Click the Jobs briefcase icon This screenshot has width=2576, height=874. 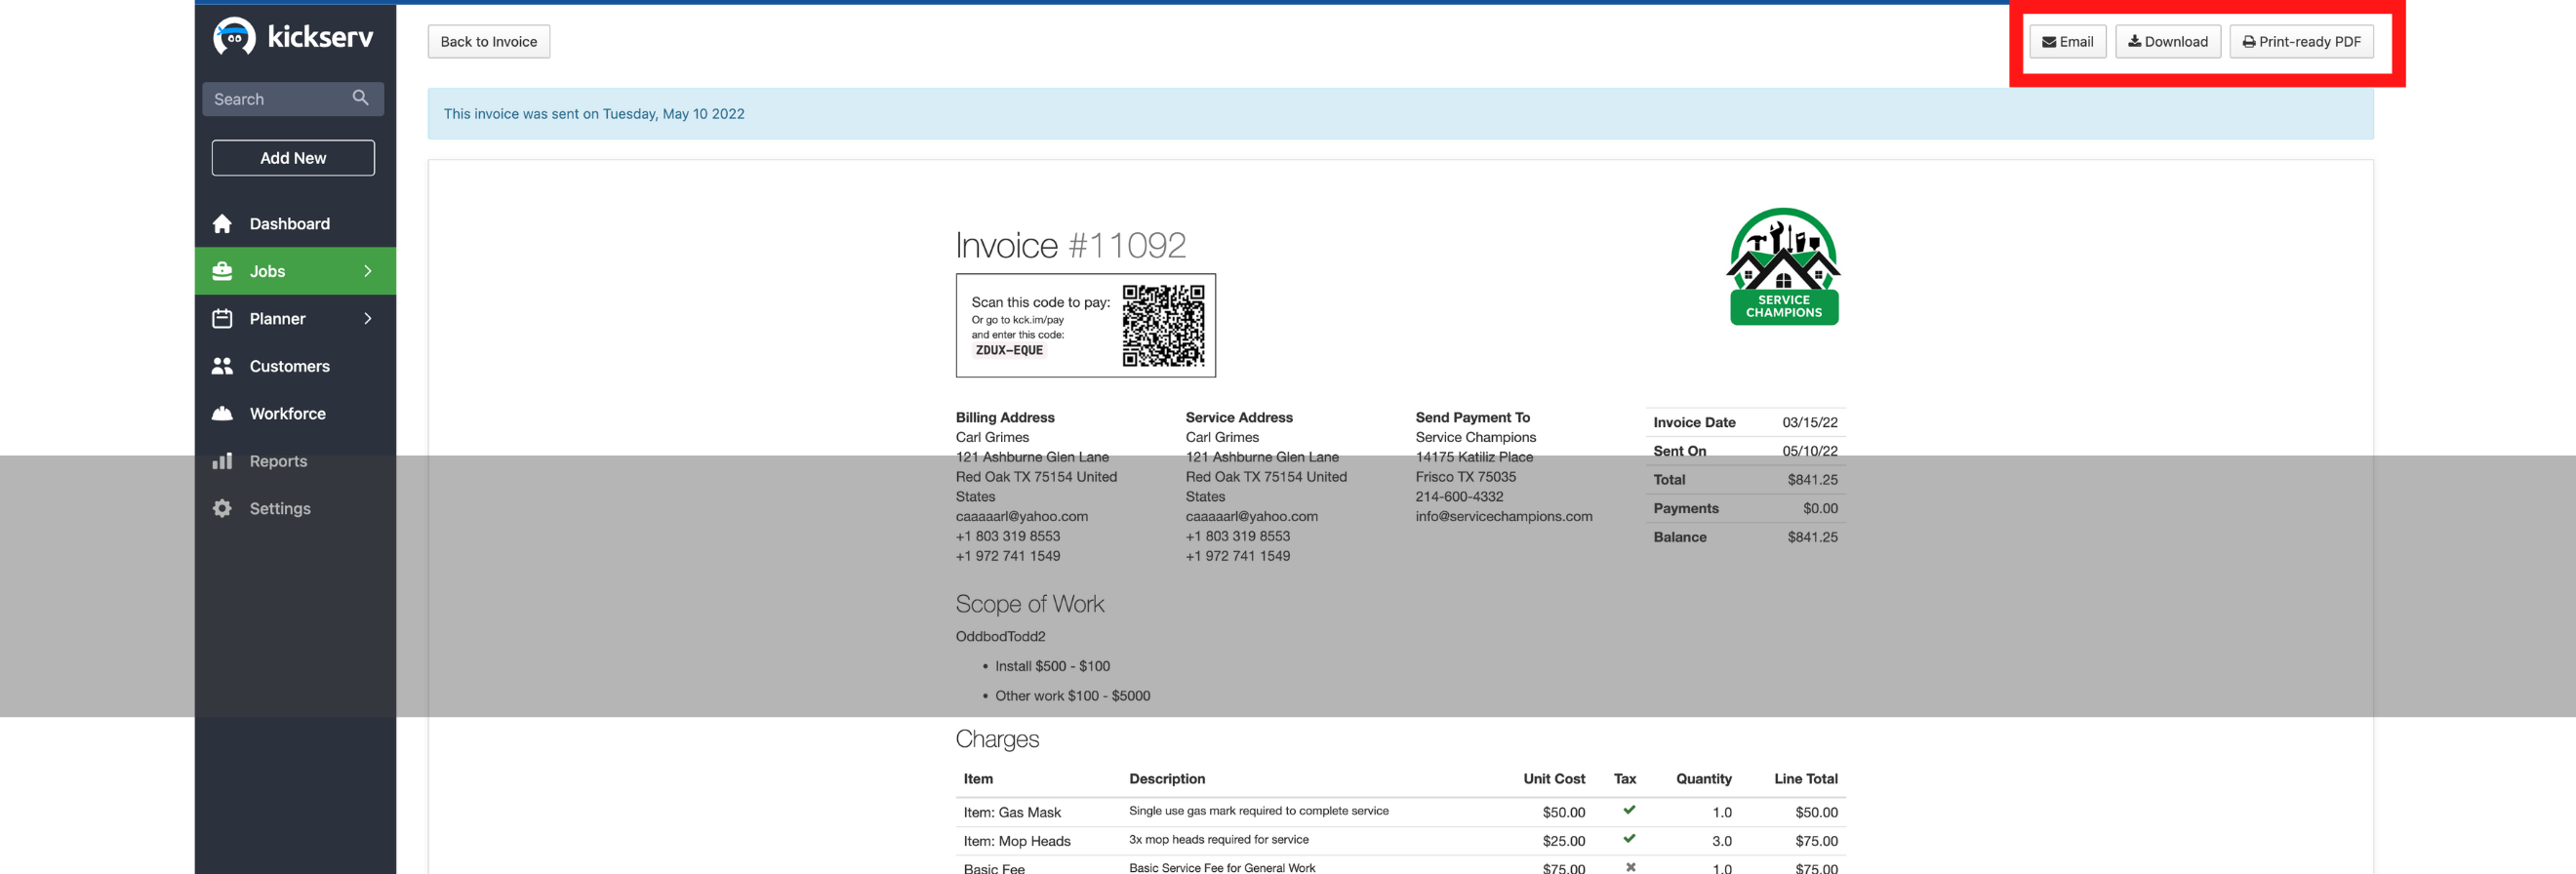coord(222,271)
